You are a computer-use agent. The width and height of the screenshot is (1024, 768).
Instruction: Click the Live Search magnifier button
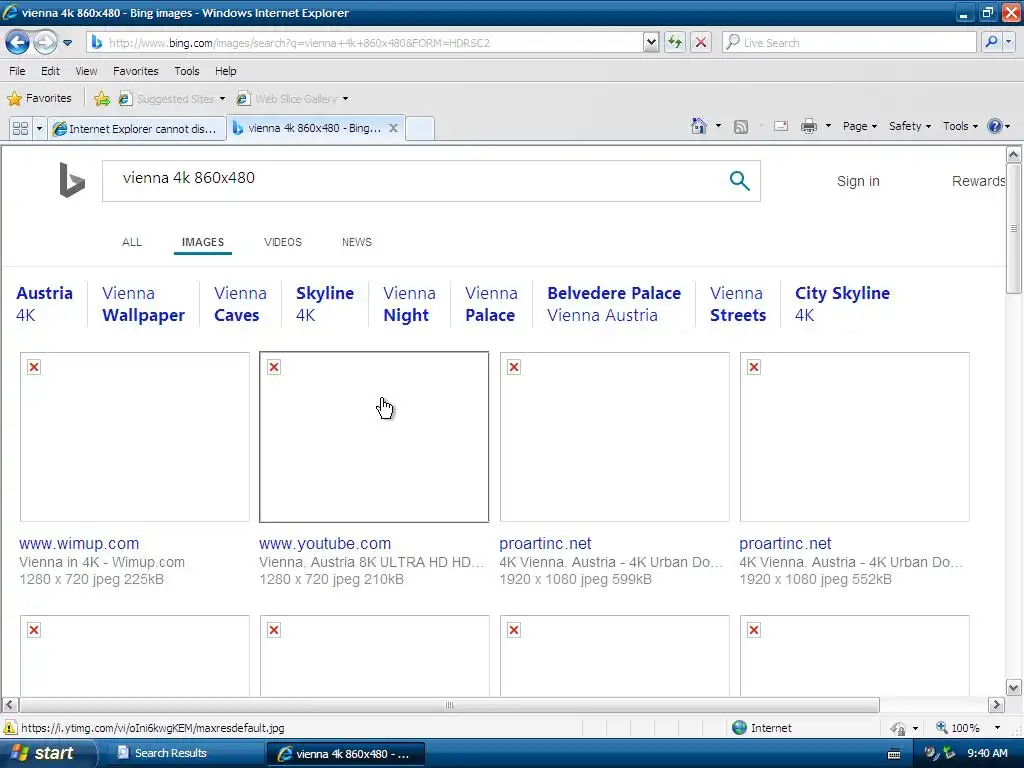click(991, 42)
